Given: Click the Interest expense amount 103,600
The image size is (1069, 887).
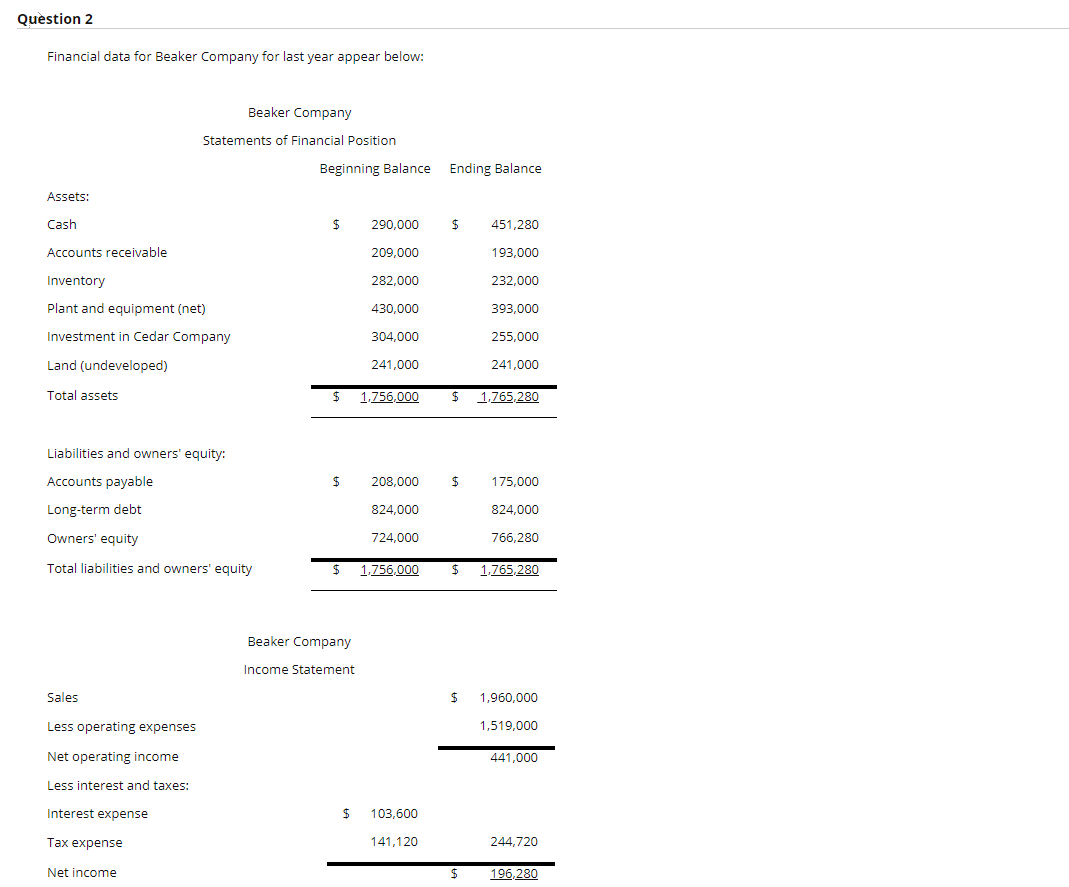Looking at the screenshot, I should pyautogui.click(x=395, y=813).
